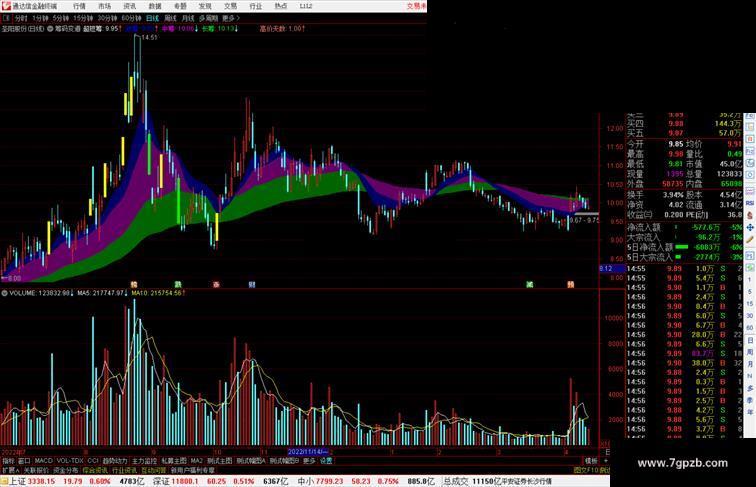The width and height of the screenshot is (756, 487).
Task: Select the MA2 indicator tab
Action: [196, 461]
